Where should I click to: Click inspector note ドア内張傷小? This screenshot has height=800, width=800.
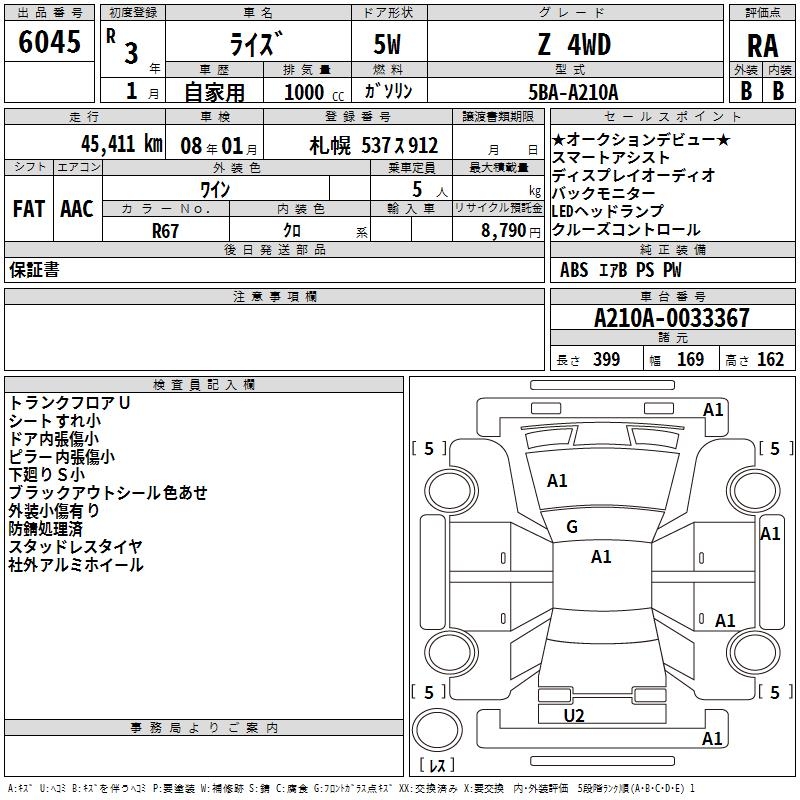pos(54,438)
